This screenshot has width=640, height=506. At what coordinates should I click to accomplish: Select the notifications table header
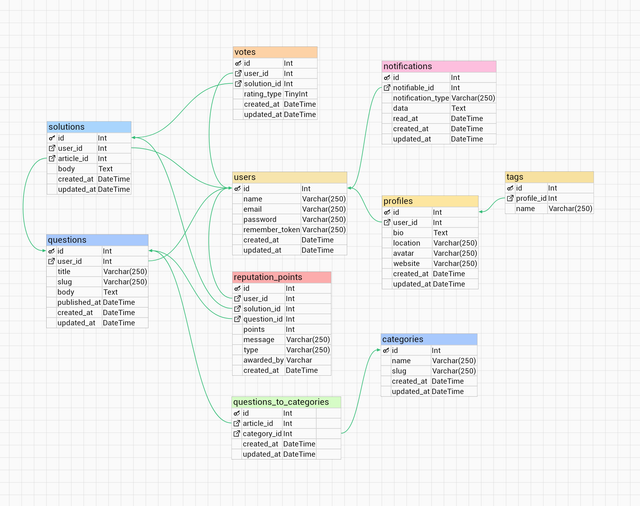[439, 66]
